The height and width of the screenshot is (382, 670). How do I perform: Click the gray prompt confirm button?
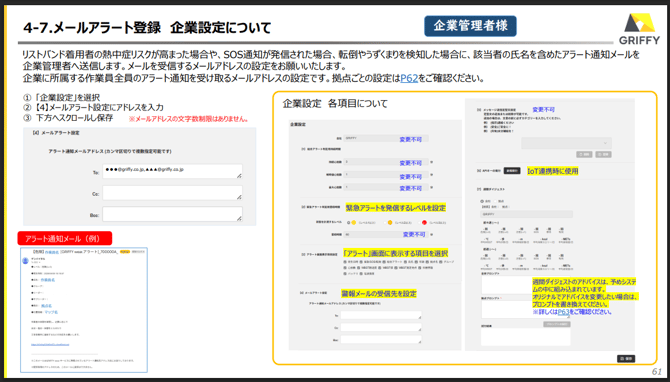557,324
